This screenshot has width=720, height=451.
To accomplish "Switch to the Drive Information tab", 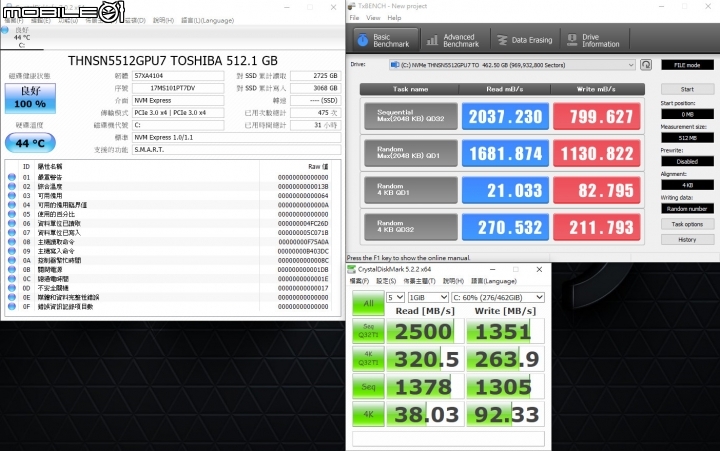I will click(594, 40).
